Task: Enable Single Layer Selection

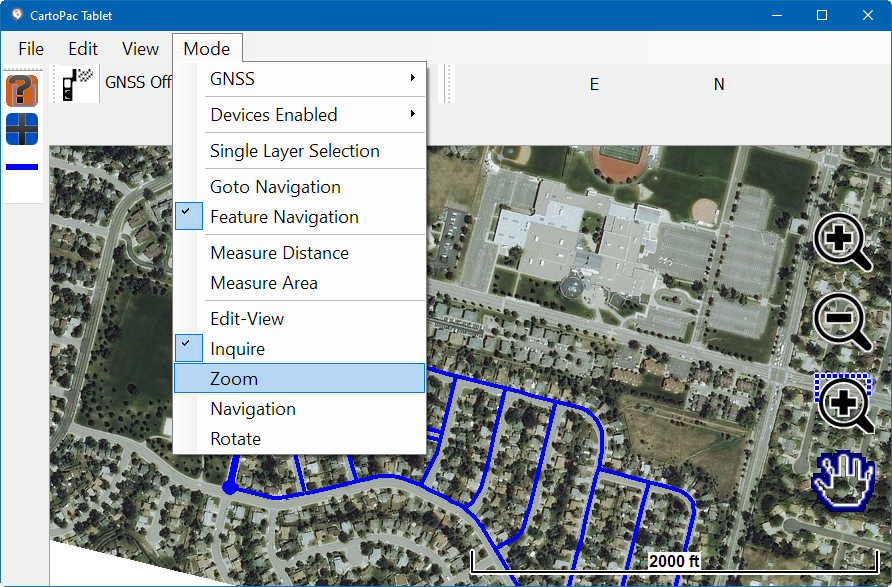Action: [295, 151]
